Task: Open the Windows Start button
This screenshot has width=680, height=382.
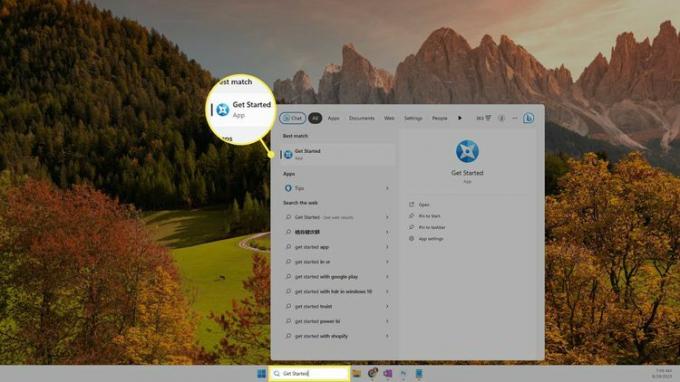Action: click(x=262, y=373)
